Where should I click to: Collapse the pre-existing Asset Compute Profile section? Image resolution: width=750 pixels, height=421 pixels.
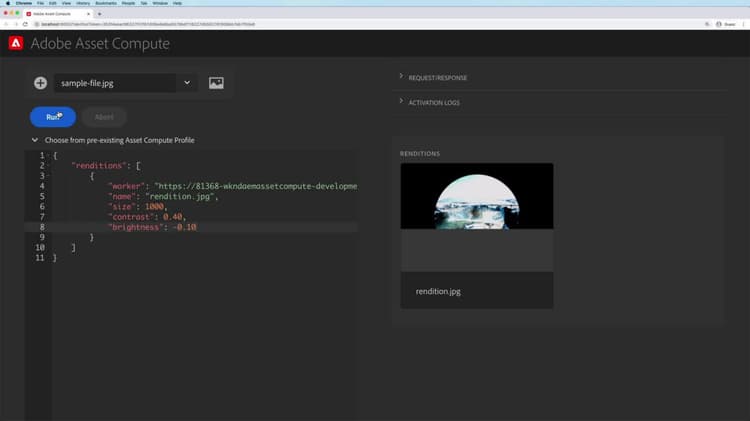tap(34, 140)
